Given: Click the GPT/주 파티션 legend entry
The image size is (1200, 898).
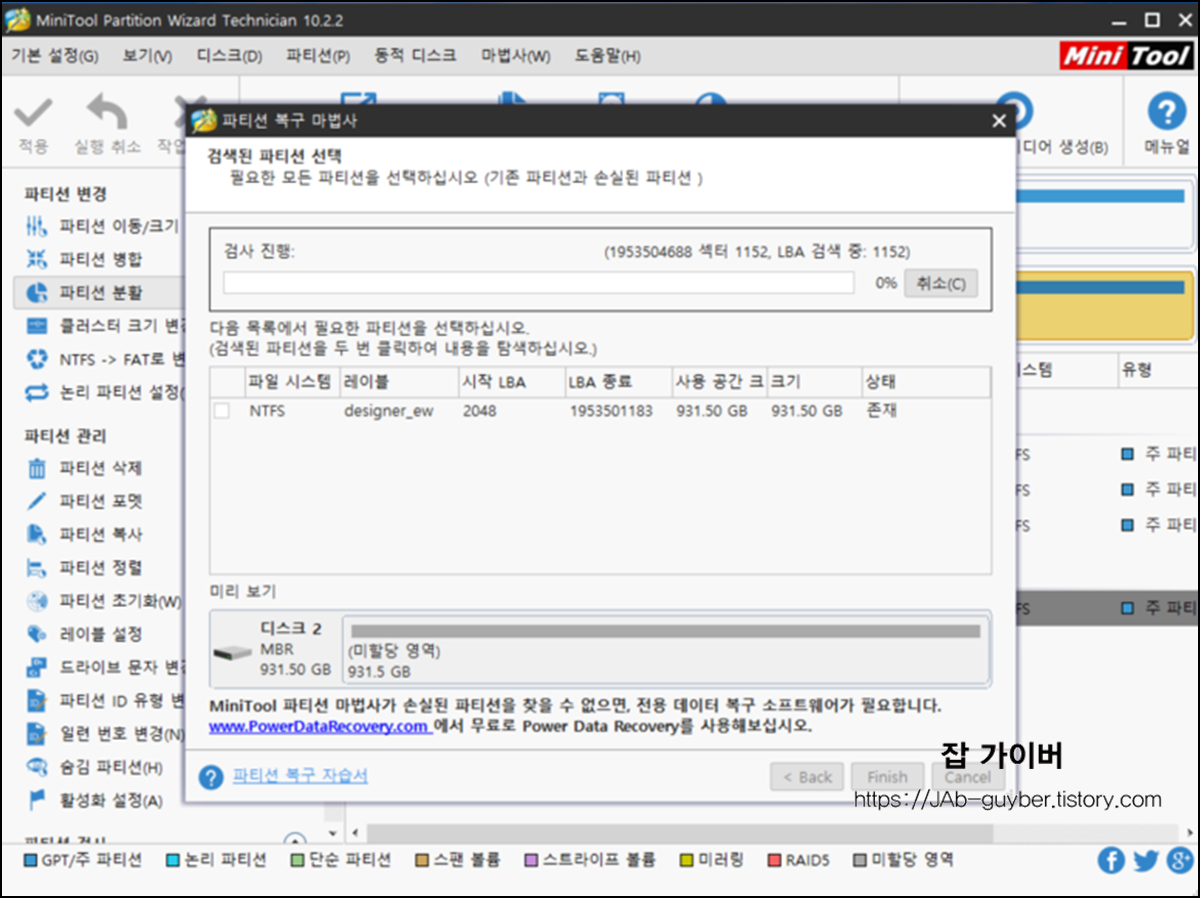Looking at the screenshot, I should tap(82, 860).
